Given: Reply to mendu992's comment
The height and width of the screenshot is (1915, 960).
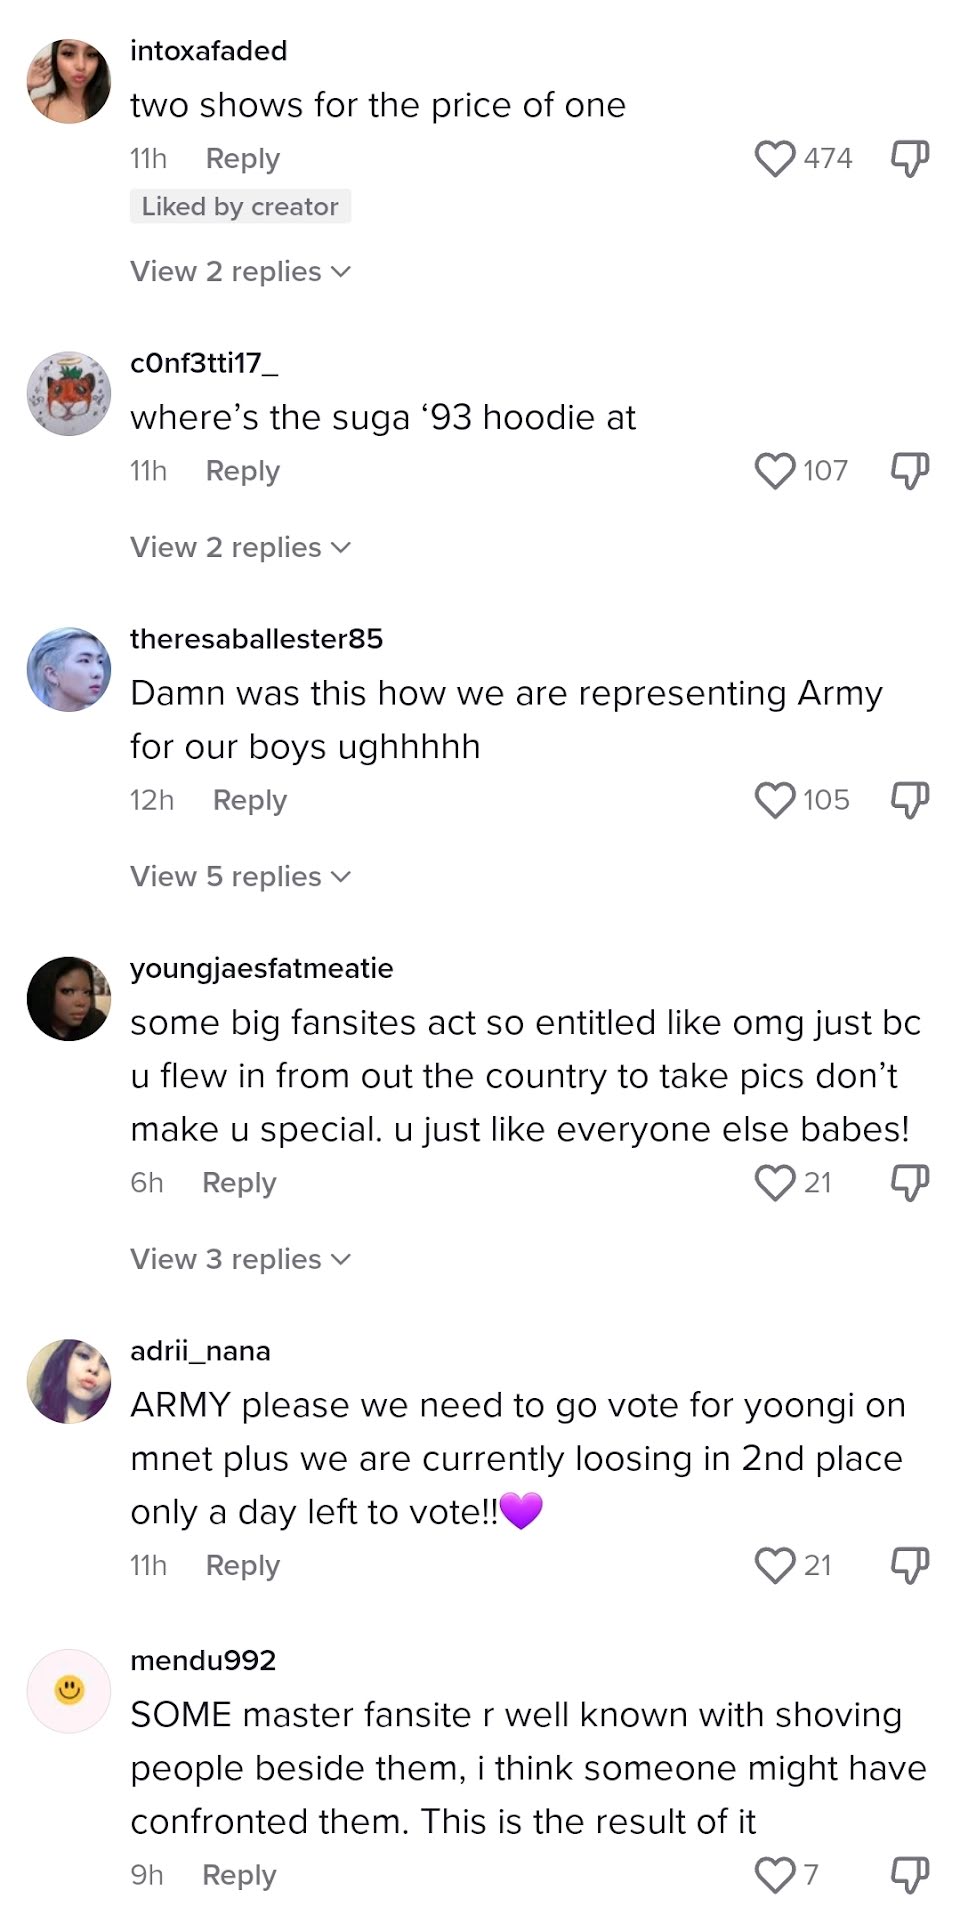Looking at the screenshot, I should [239, 1876].
